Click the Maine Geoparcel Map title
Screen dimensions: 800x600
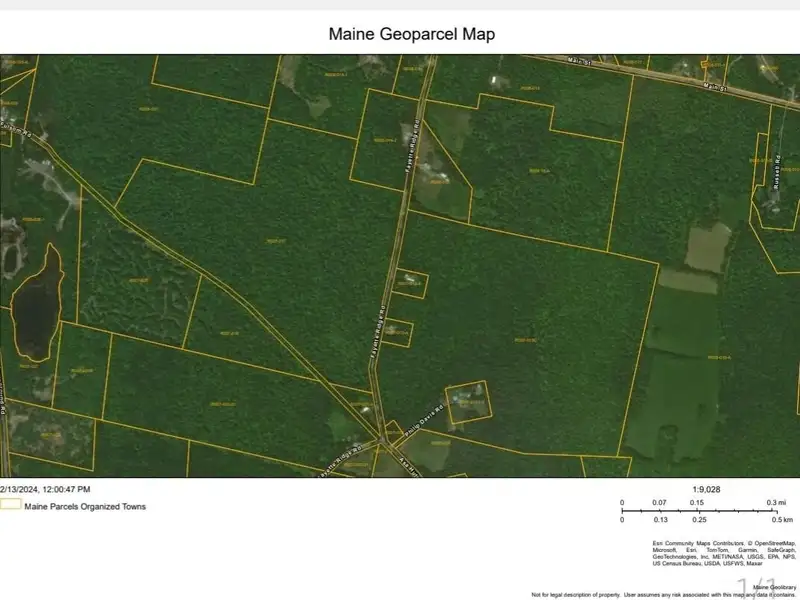411,34
